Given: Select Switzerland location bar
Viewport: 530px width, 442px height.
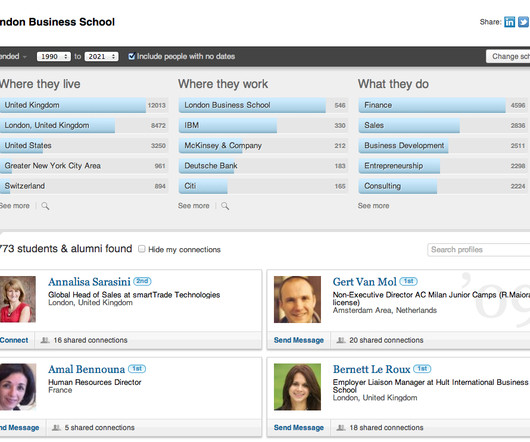Looking at the screenshot, I should (x=84, y=186).
